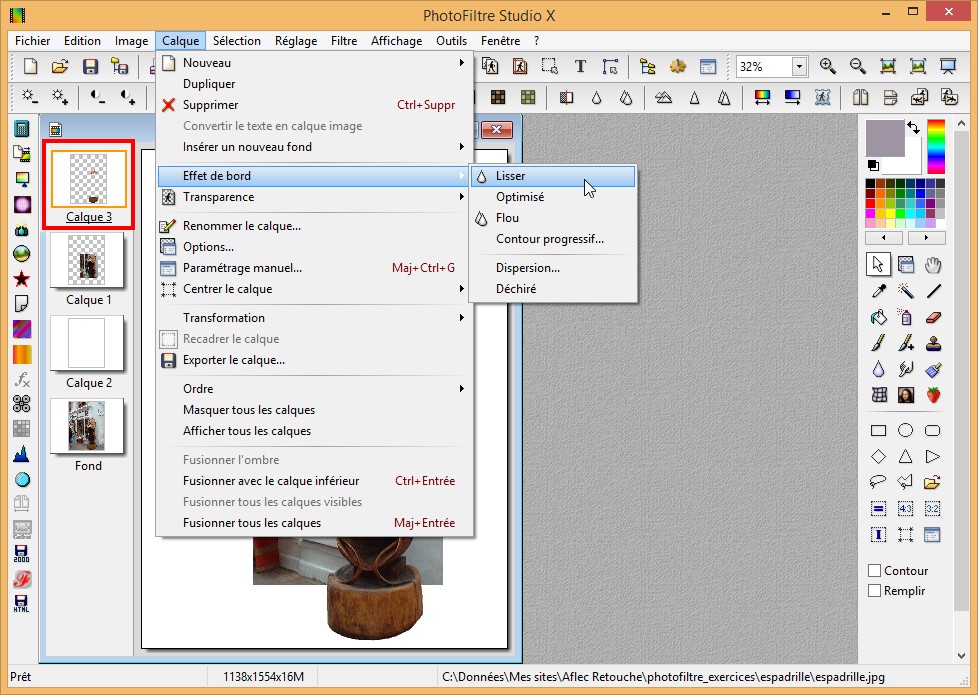Open the Filtre menu
This screenshot has height=695, width=978.
(344, 41)
